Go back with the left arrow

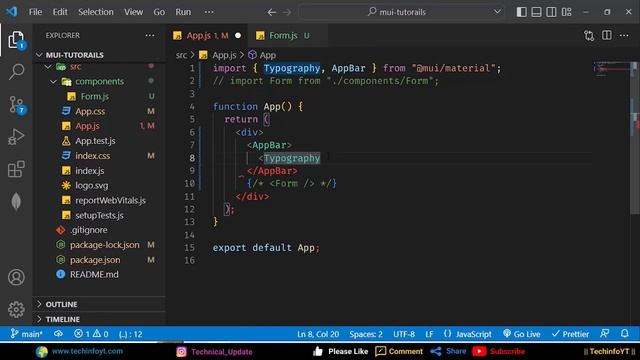pos(272,12)
